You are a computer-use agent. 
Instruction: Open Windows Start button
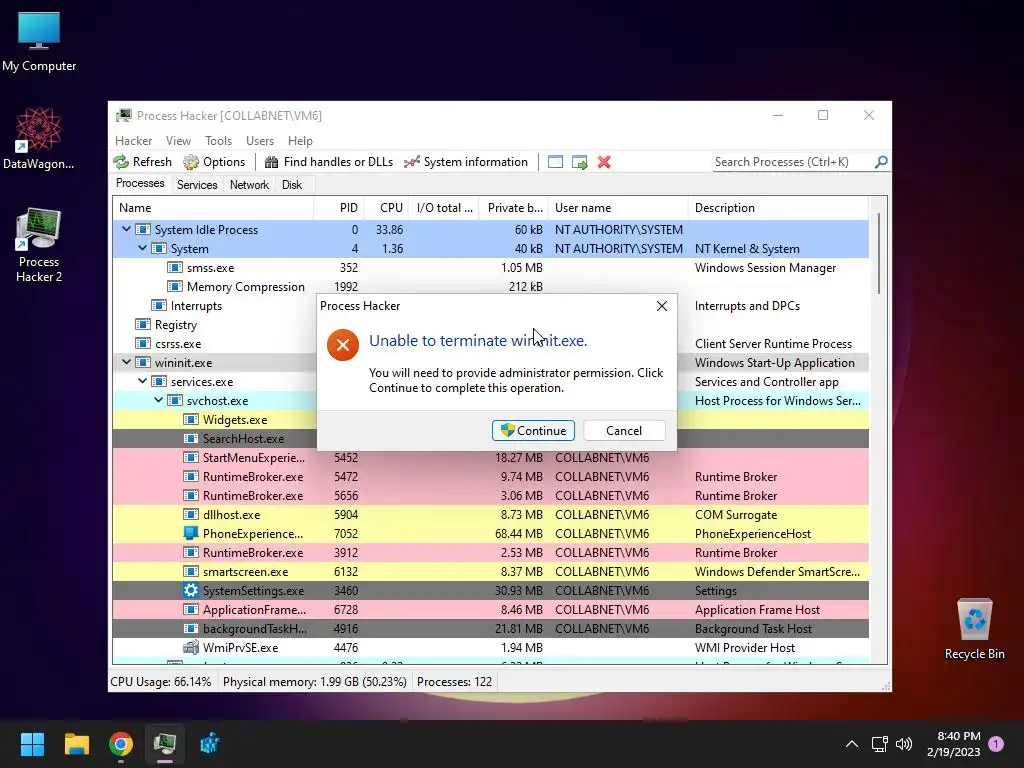[x=32, y=744]
